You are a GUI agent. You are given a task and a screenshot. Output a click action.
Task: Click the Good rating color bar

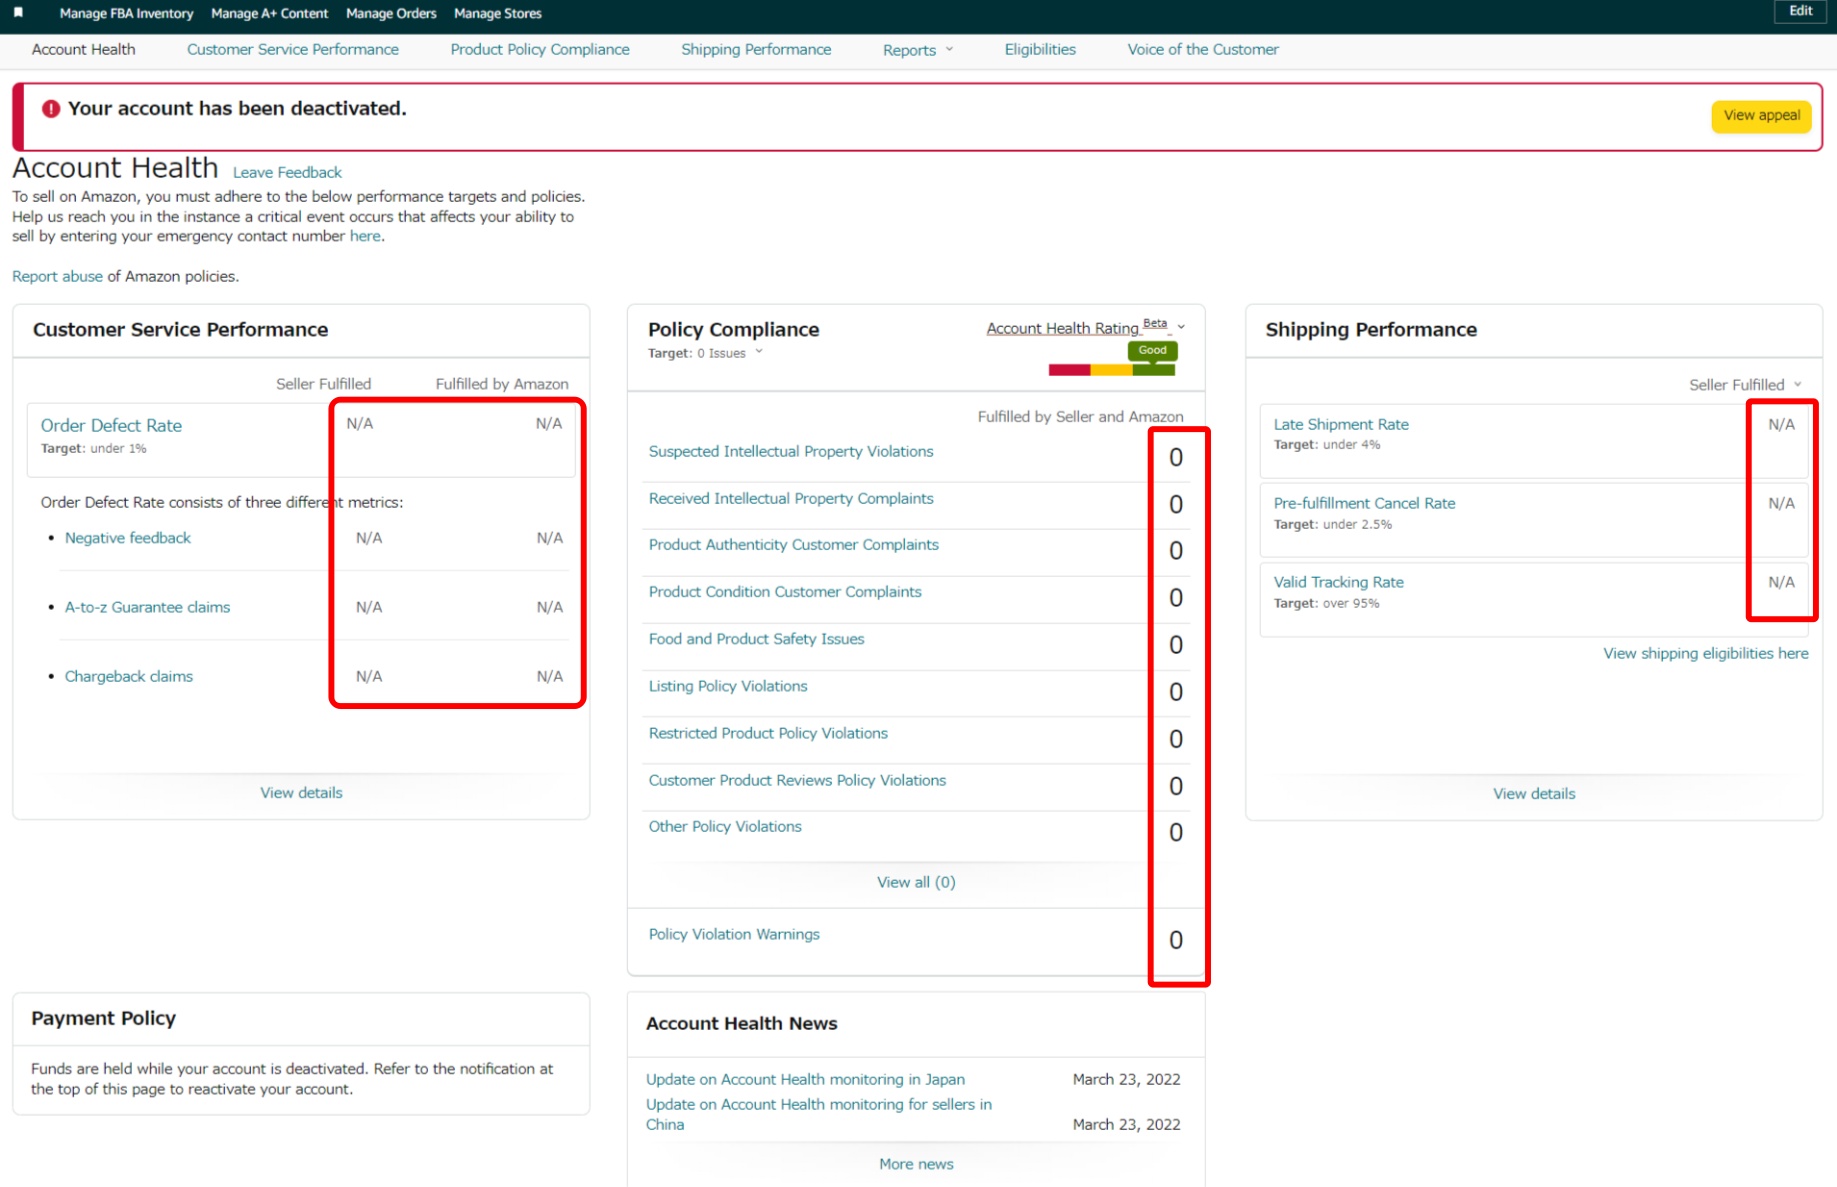[x=1111, y=370]
